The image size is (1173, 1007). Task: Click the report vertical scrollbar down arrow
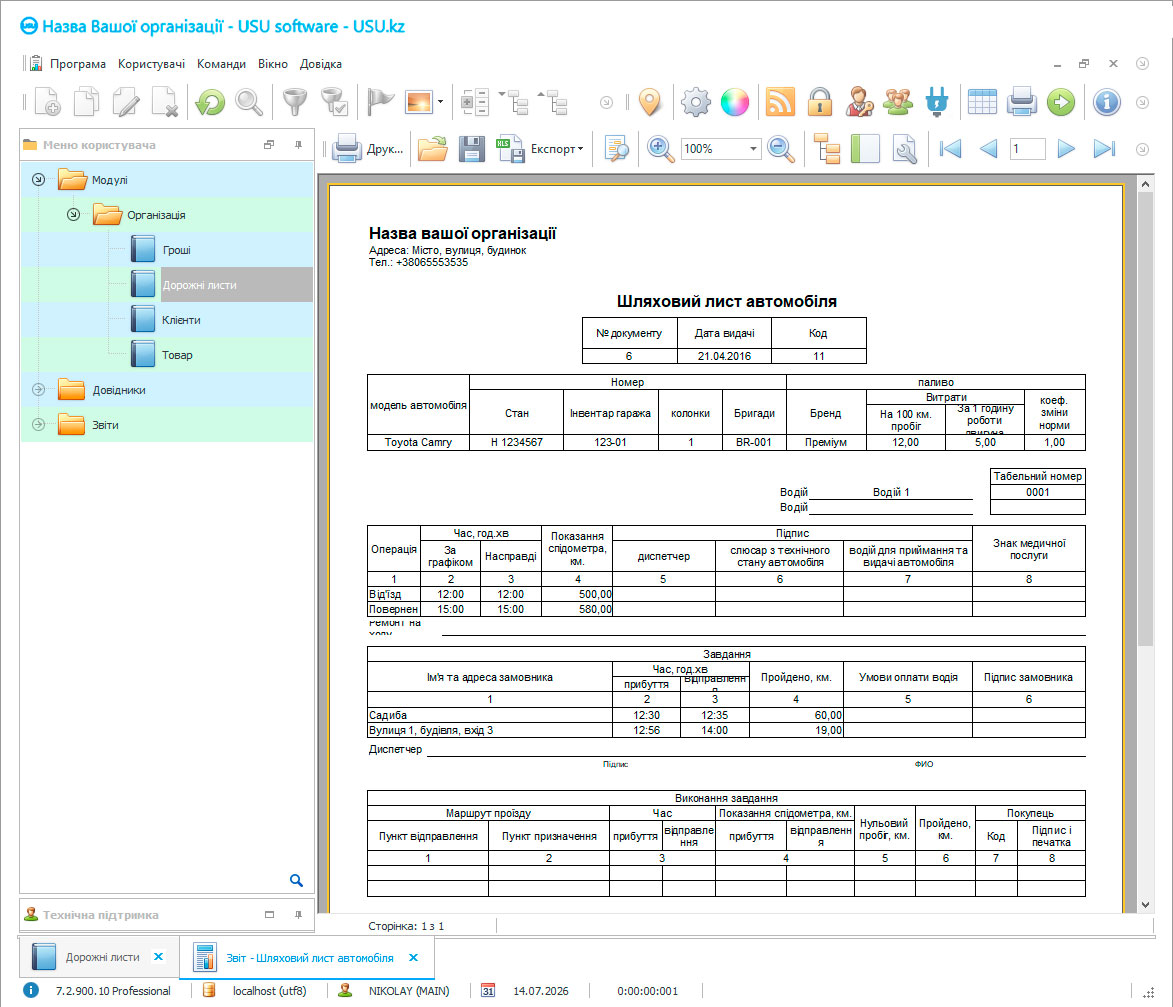pyautogui.click(x=1145, y=905)
